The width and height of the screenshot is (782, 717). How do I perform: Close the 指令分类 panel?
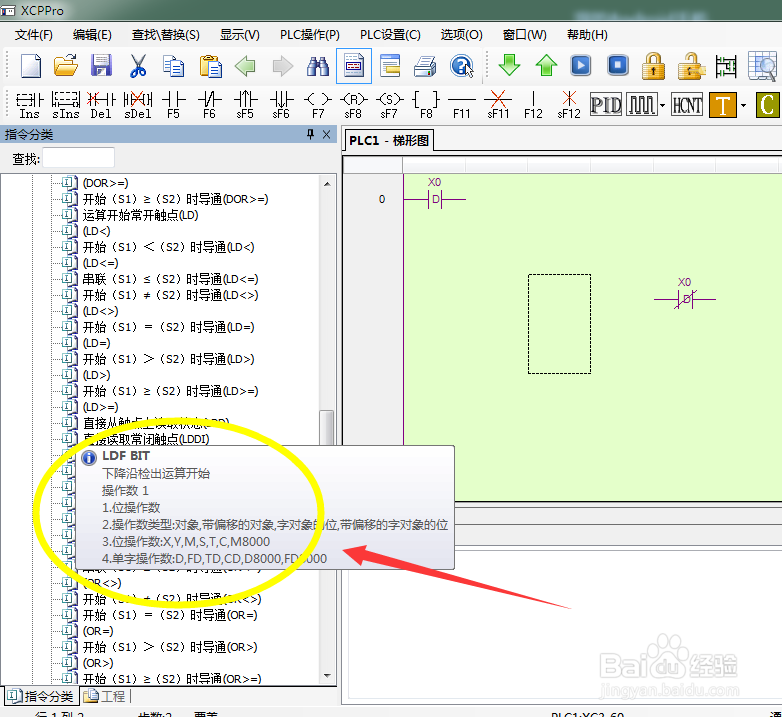(x=327, y=134)
